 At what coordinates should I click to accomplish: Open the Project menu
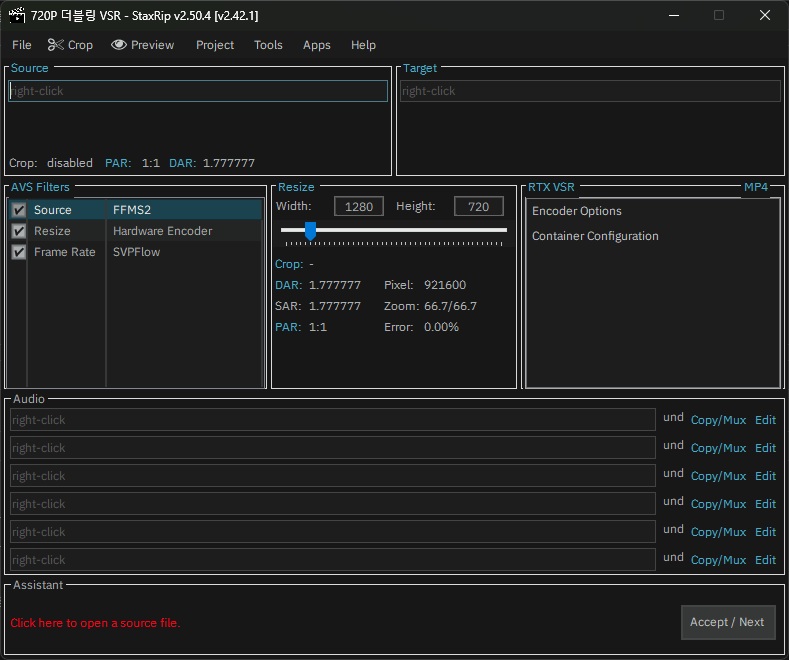pyautogui.click(x=215, y=45)
